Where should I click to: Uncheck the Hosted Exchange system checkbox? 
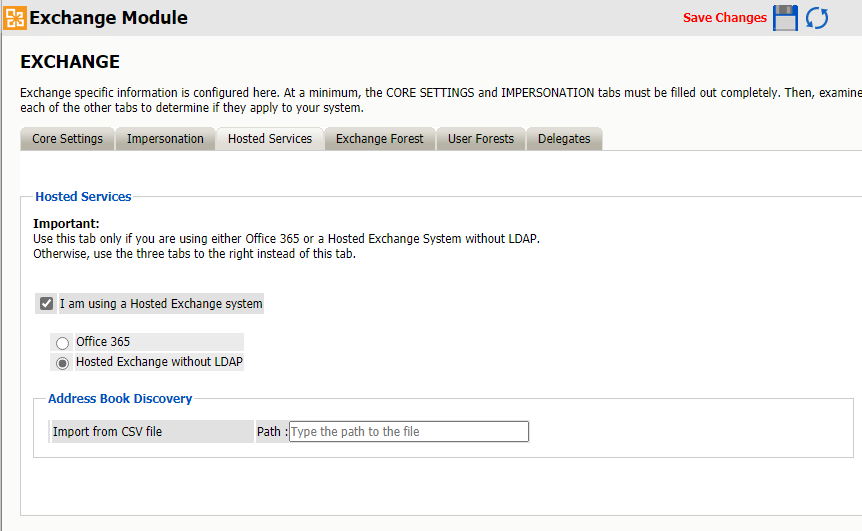click(46, 304)
